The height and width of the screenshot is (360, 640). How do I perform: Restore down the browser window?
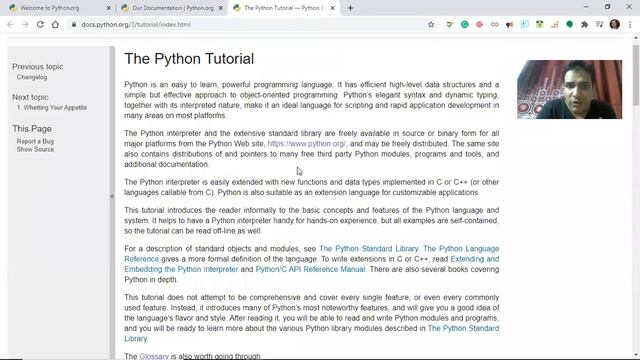tap(607, 7)
